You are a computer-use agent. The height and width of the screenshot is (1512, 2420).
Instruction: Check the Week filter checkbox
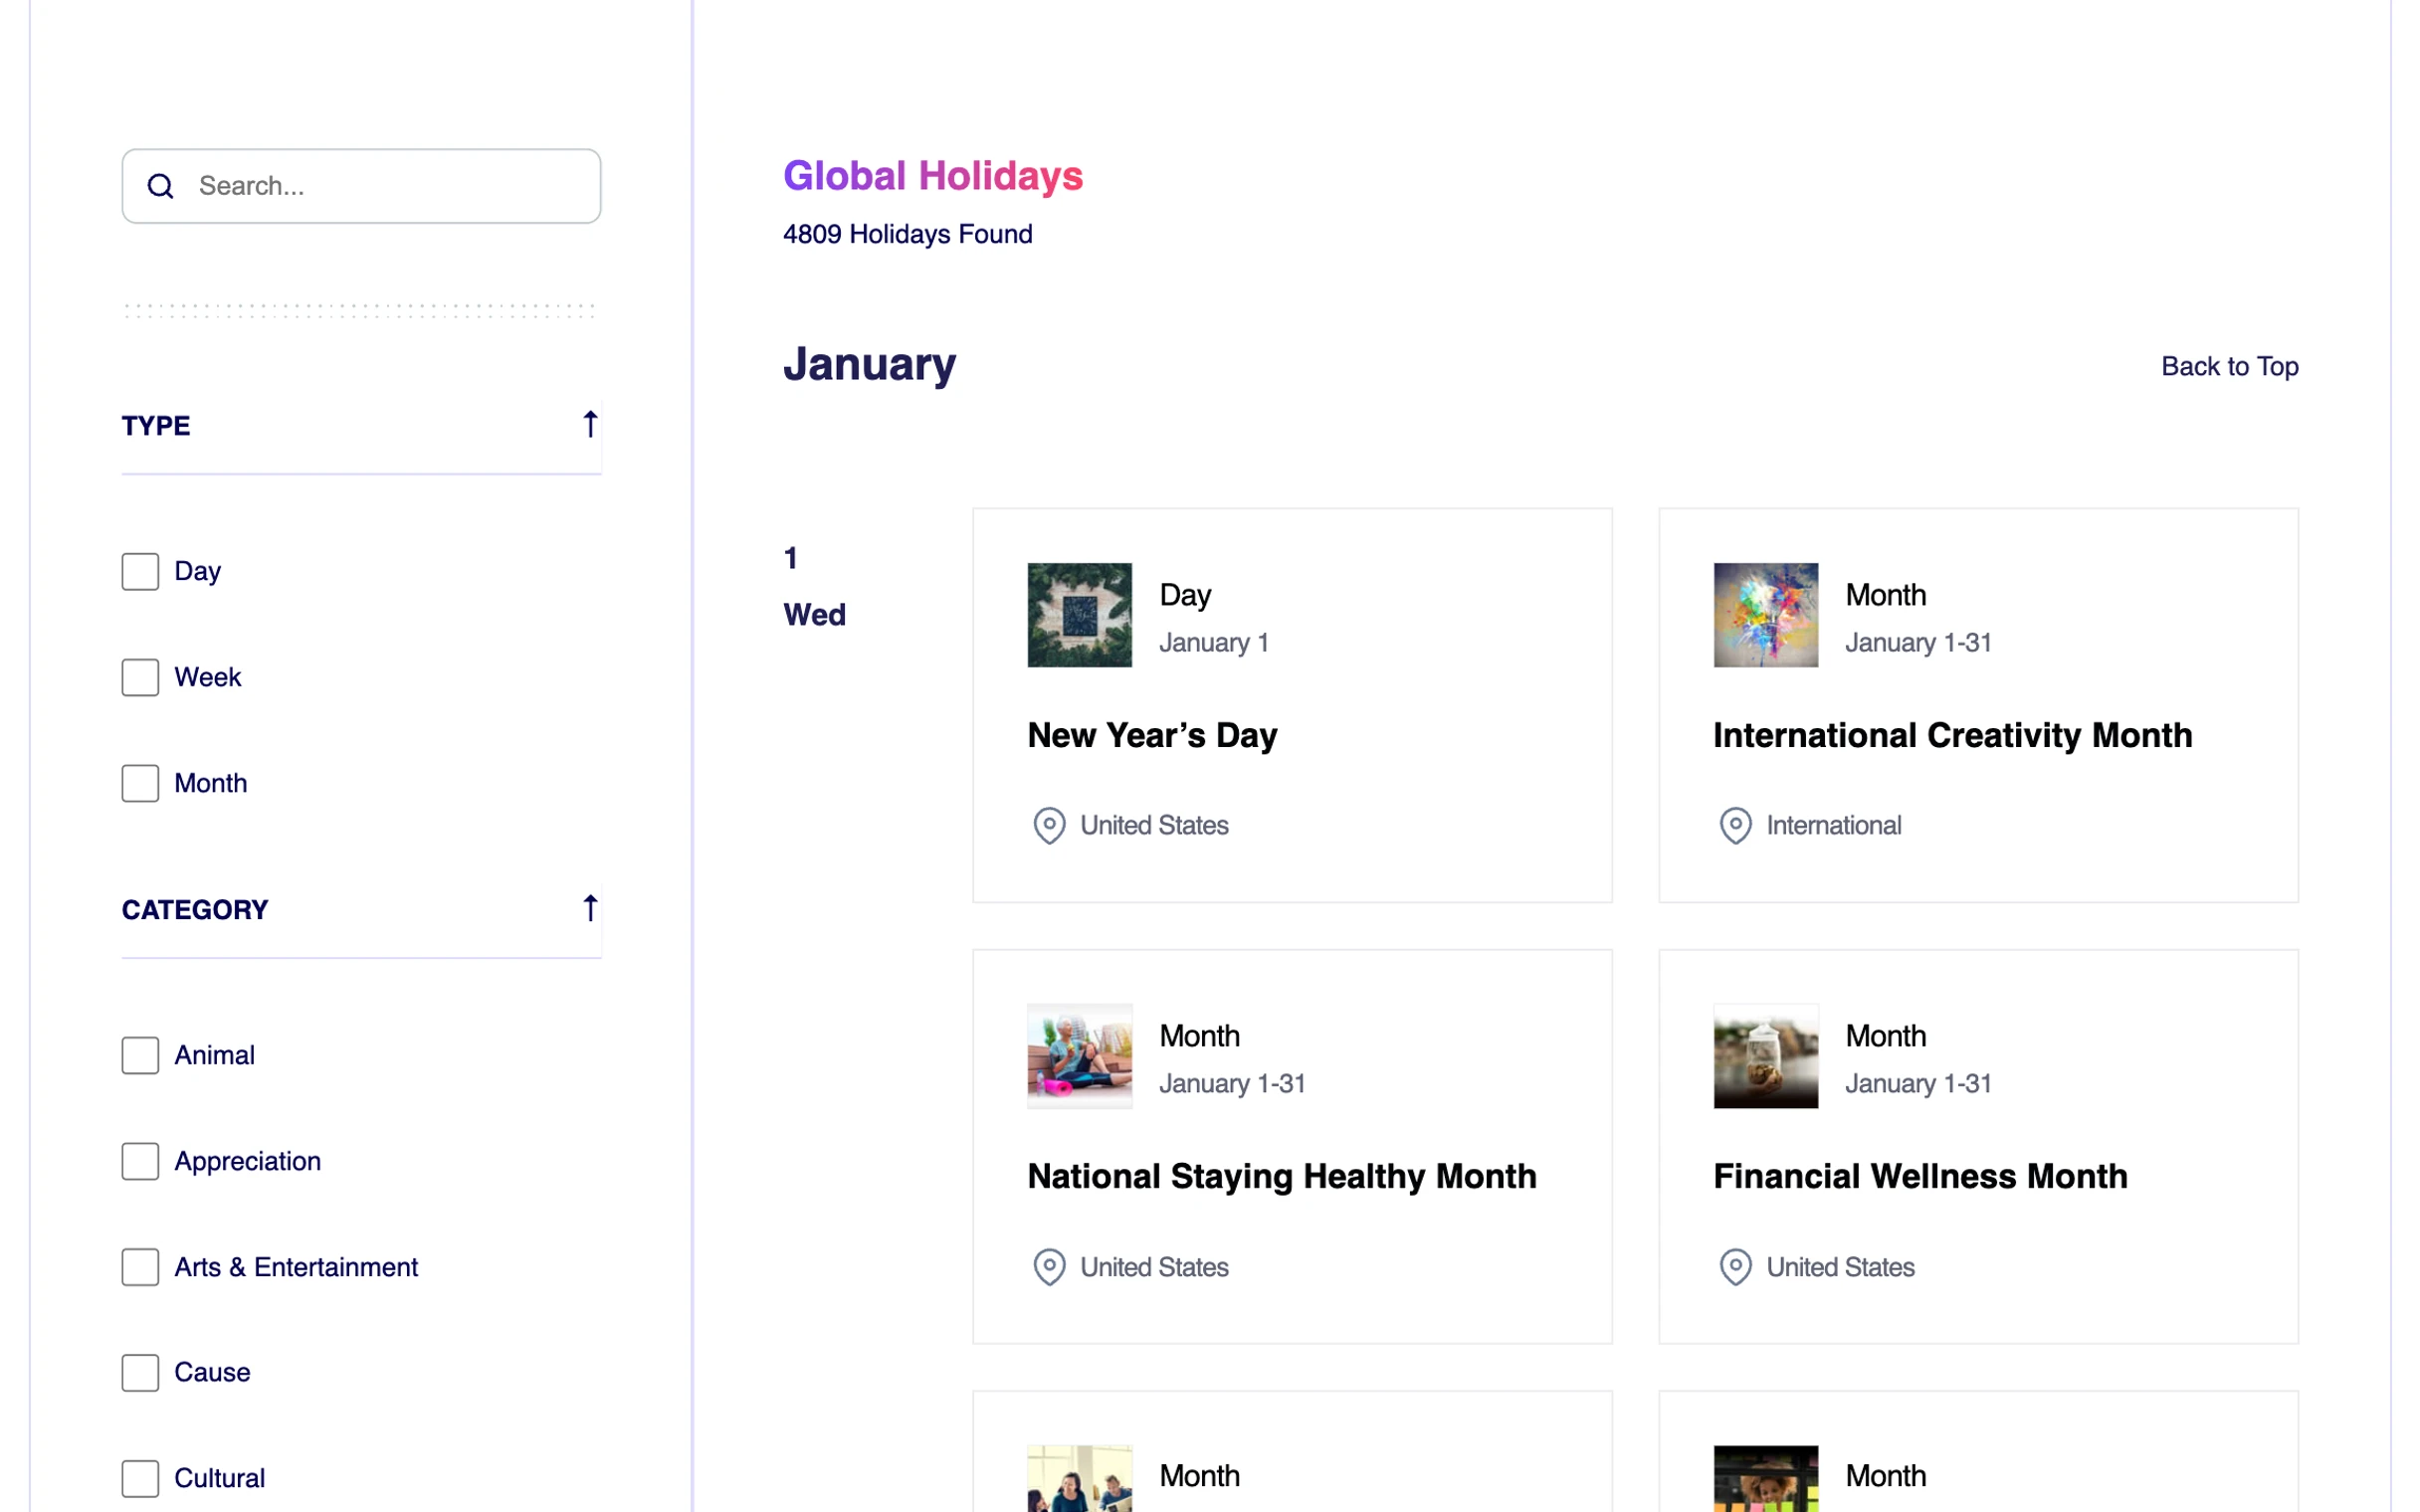pos(140,677)
